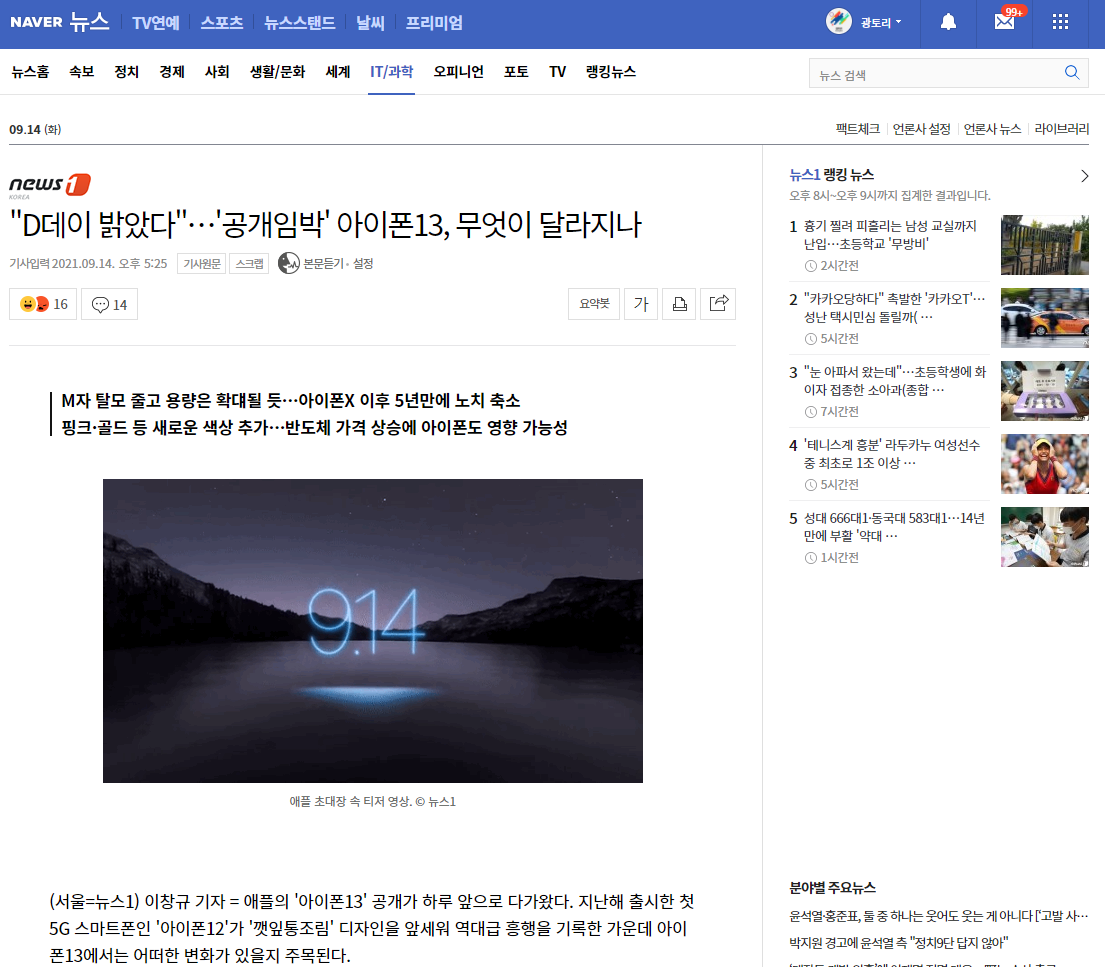Open mail inbox with 99+ badge

(1005, 21)
